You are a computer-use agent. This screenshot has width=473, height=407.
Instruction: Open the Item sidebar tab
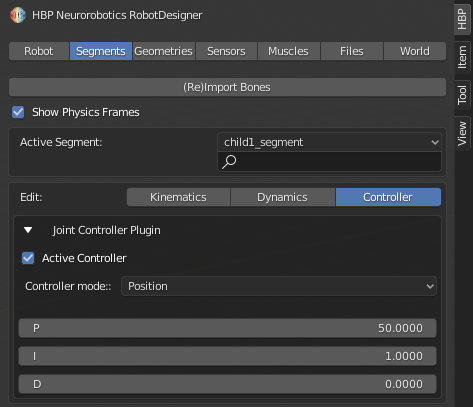click(462, 57)
